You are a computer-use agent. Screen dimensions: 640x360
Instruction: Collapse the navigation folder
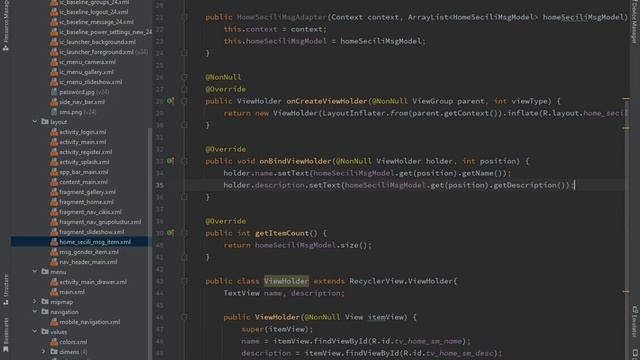[35, 311]
